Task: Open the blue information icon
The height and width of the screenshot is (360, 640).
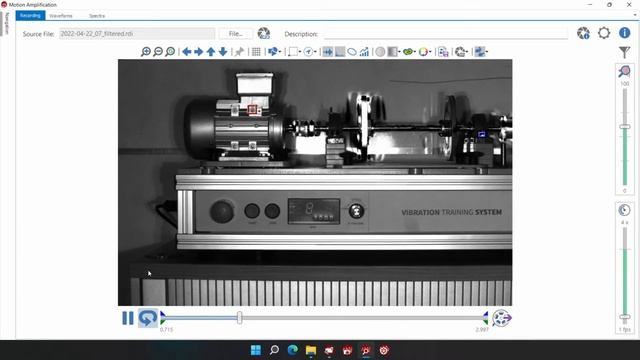Action: (x=624, y=33)
